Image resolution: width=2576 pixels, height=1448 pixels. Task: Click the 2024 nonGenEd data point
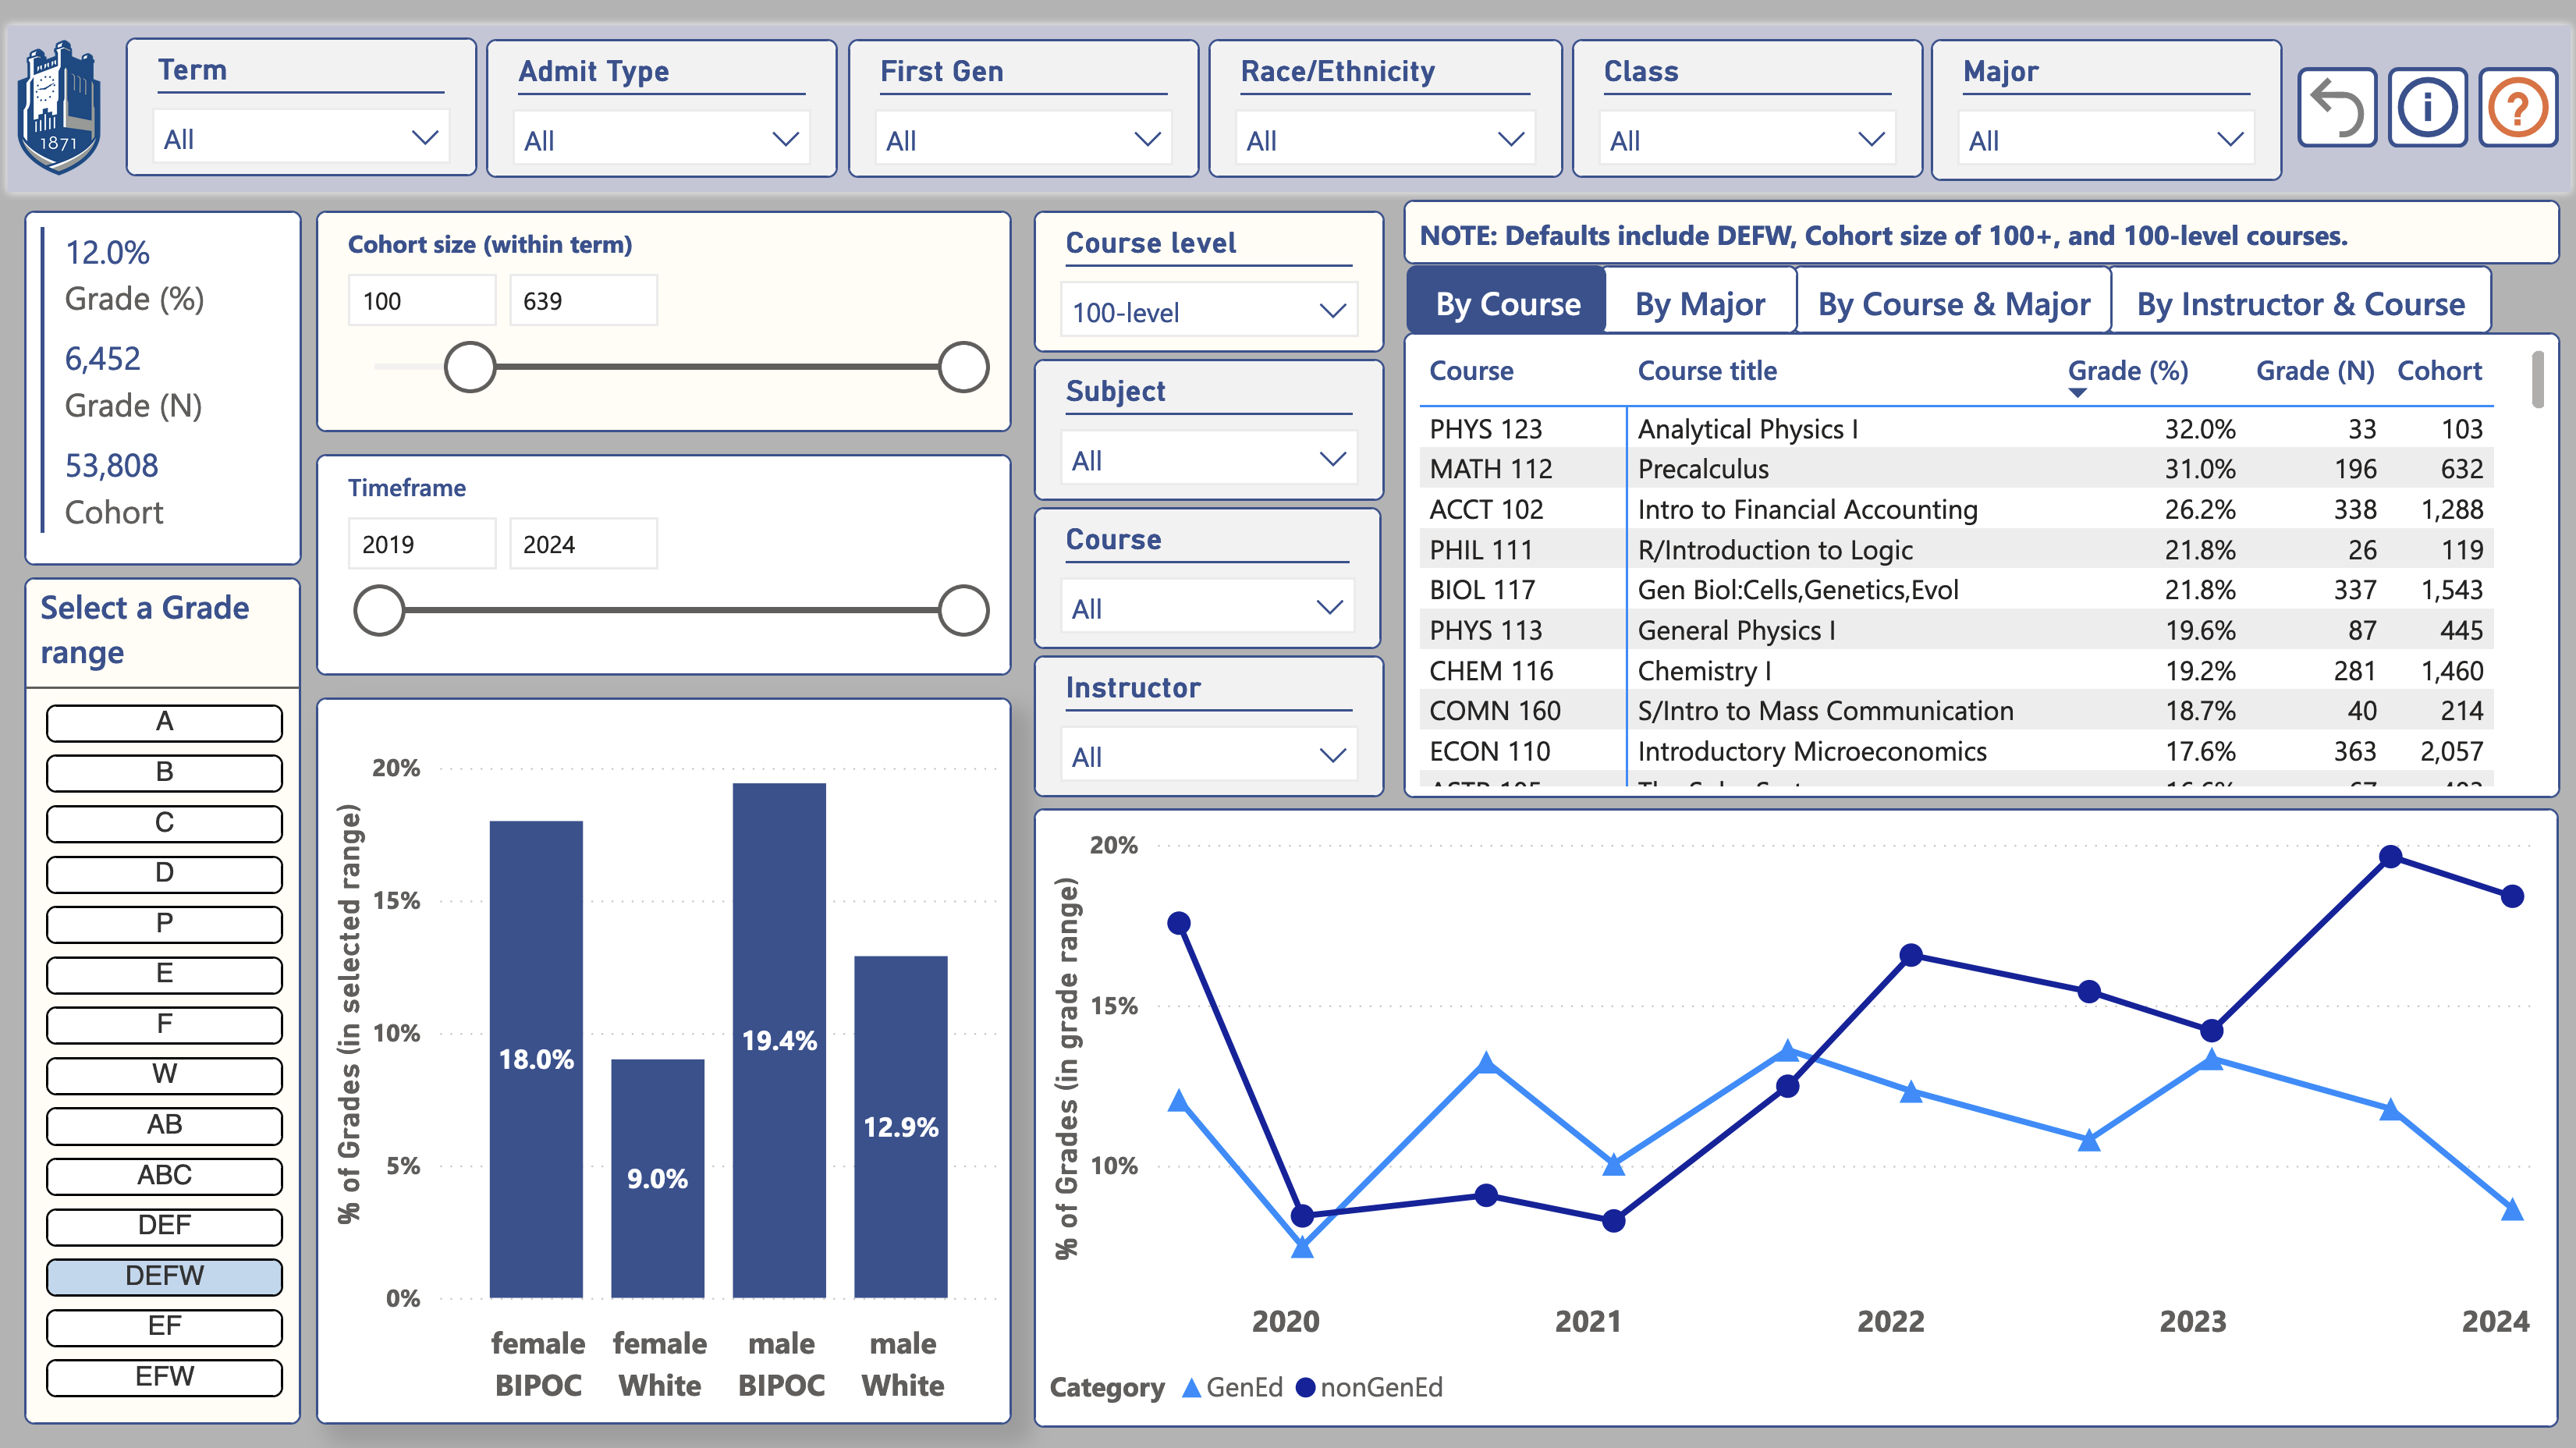[x=2512, y=896]
